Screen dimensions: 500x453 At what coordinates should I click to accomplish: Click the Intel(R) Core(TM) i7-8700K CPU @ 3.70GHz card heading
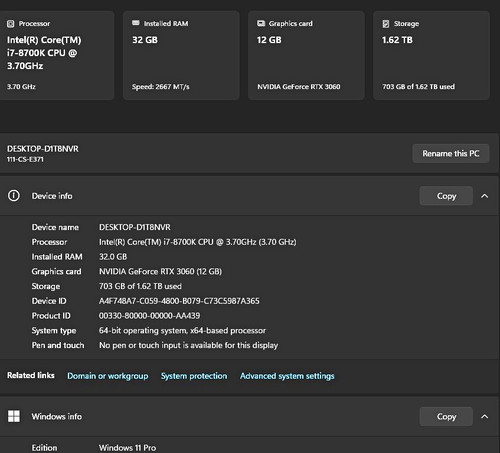point(44,53)
